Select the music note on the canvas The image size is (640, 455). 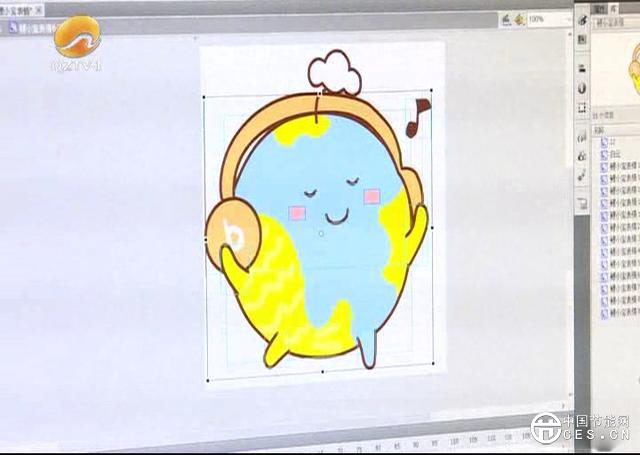click(x=416, y=117)
